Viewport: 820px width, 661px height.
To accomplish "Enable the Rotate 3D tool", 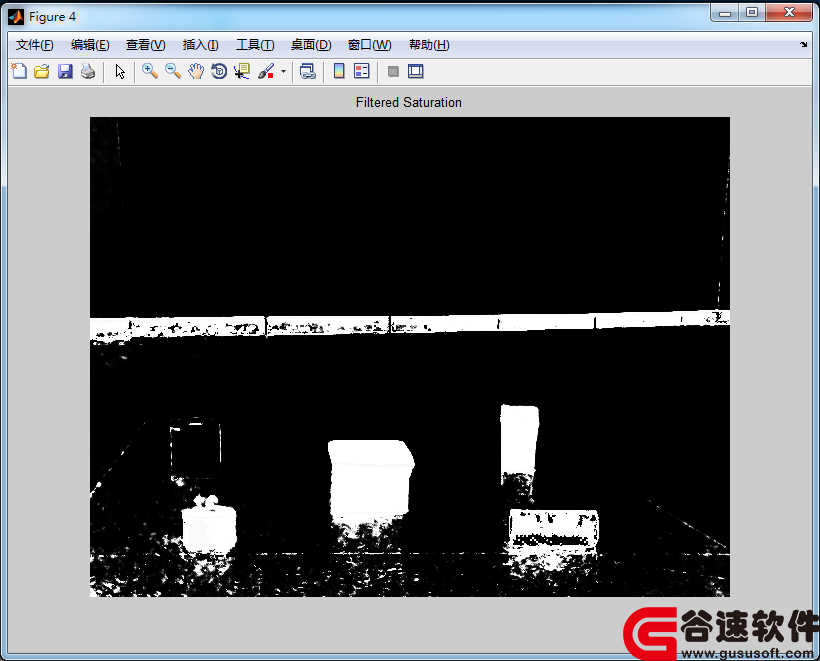I will pyautogui.click(x=219, y=71).
